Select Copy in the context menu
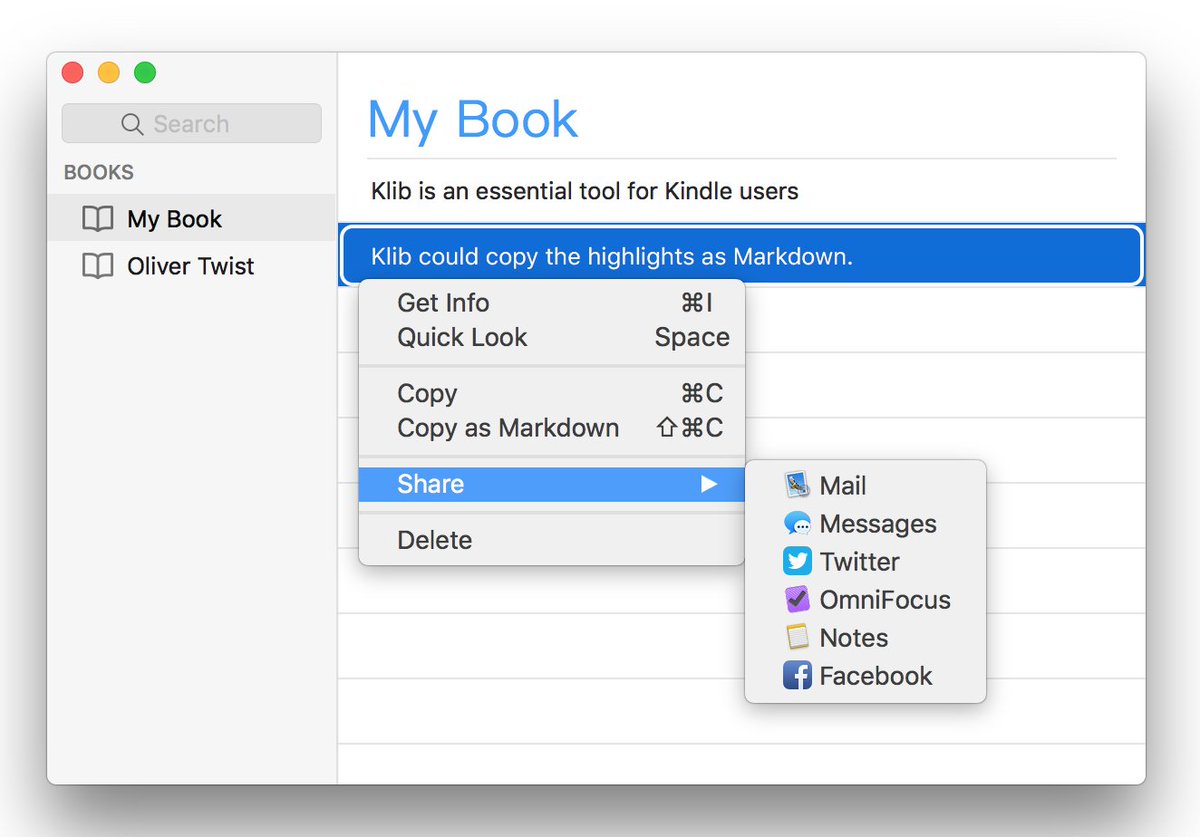 pos(552,393)
